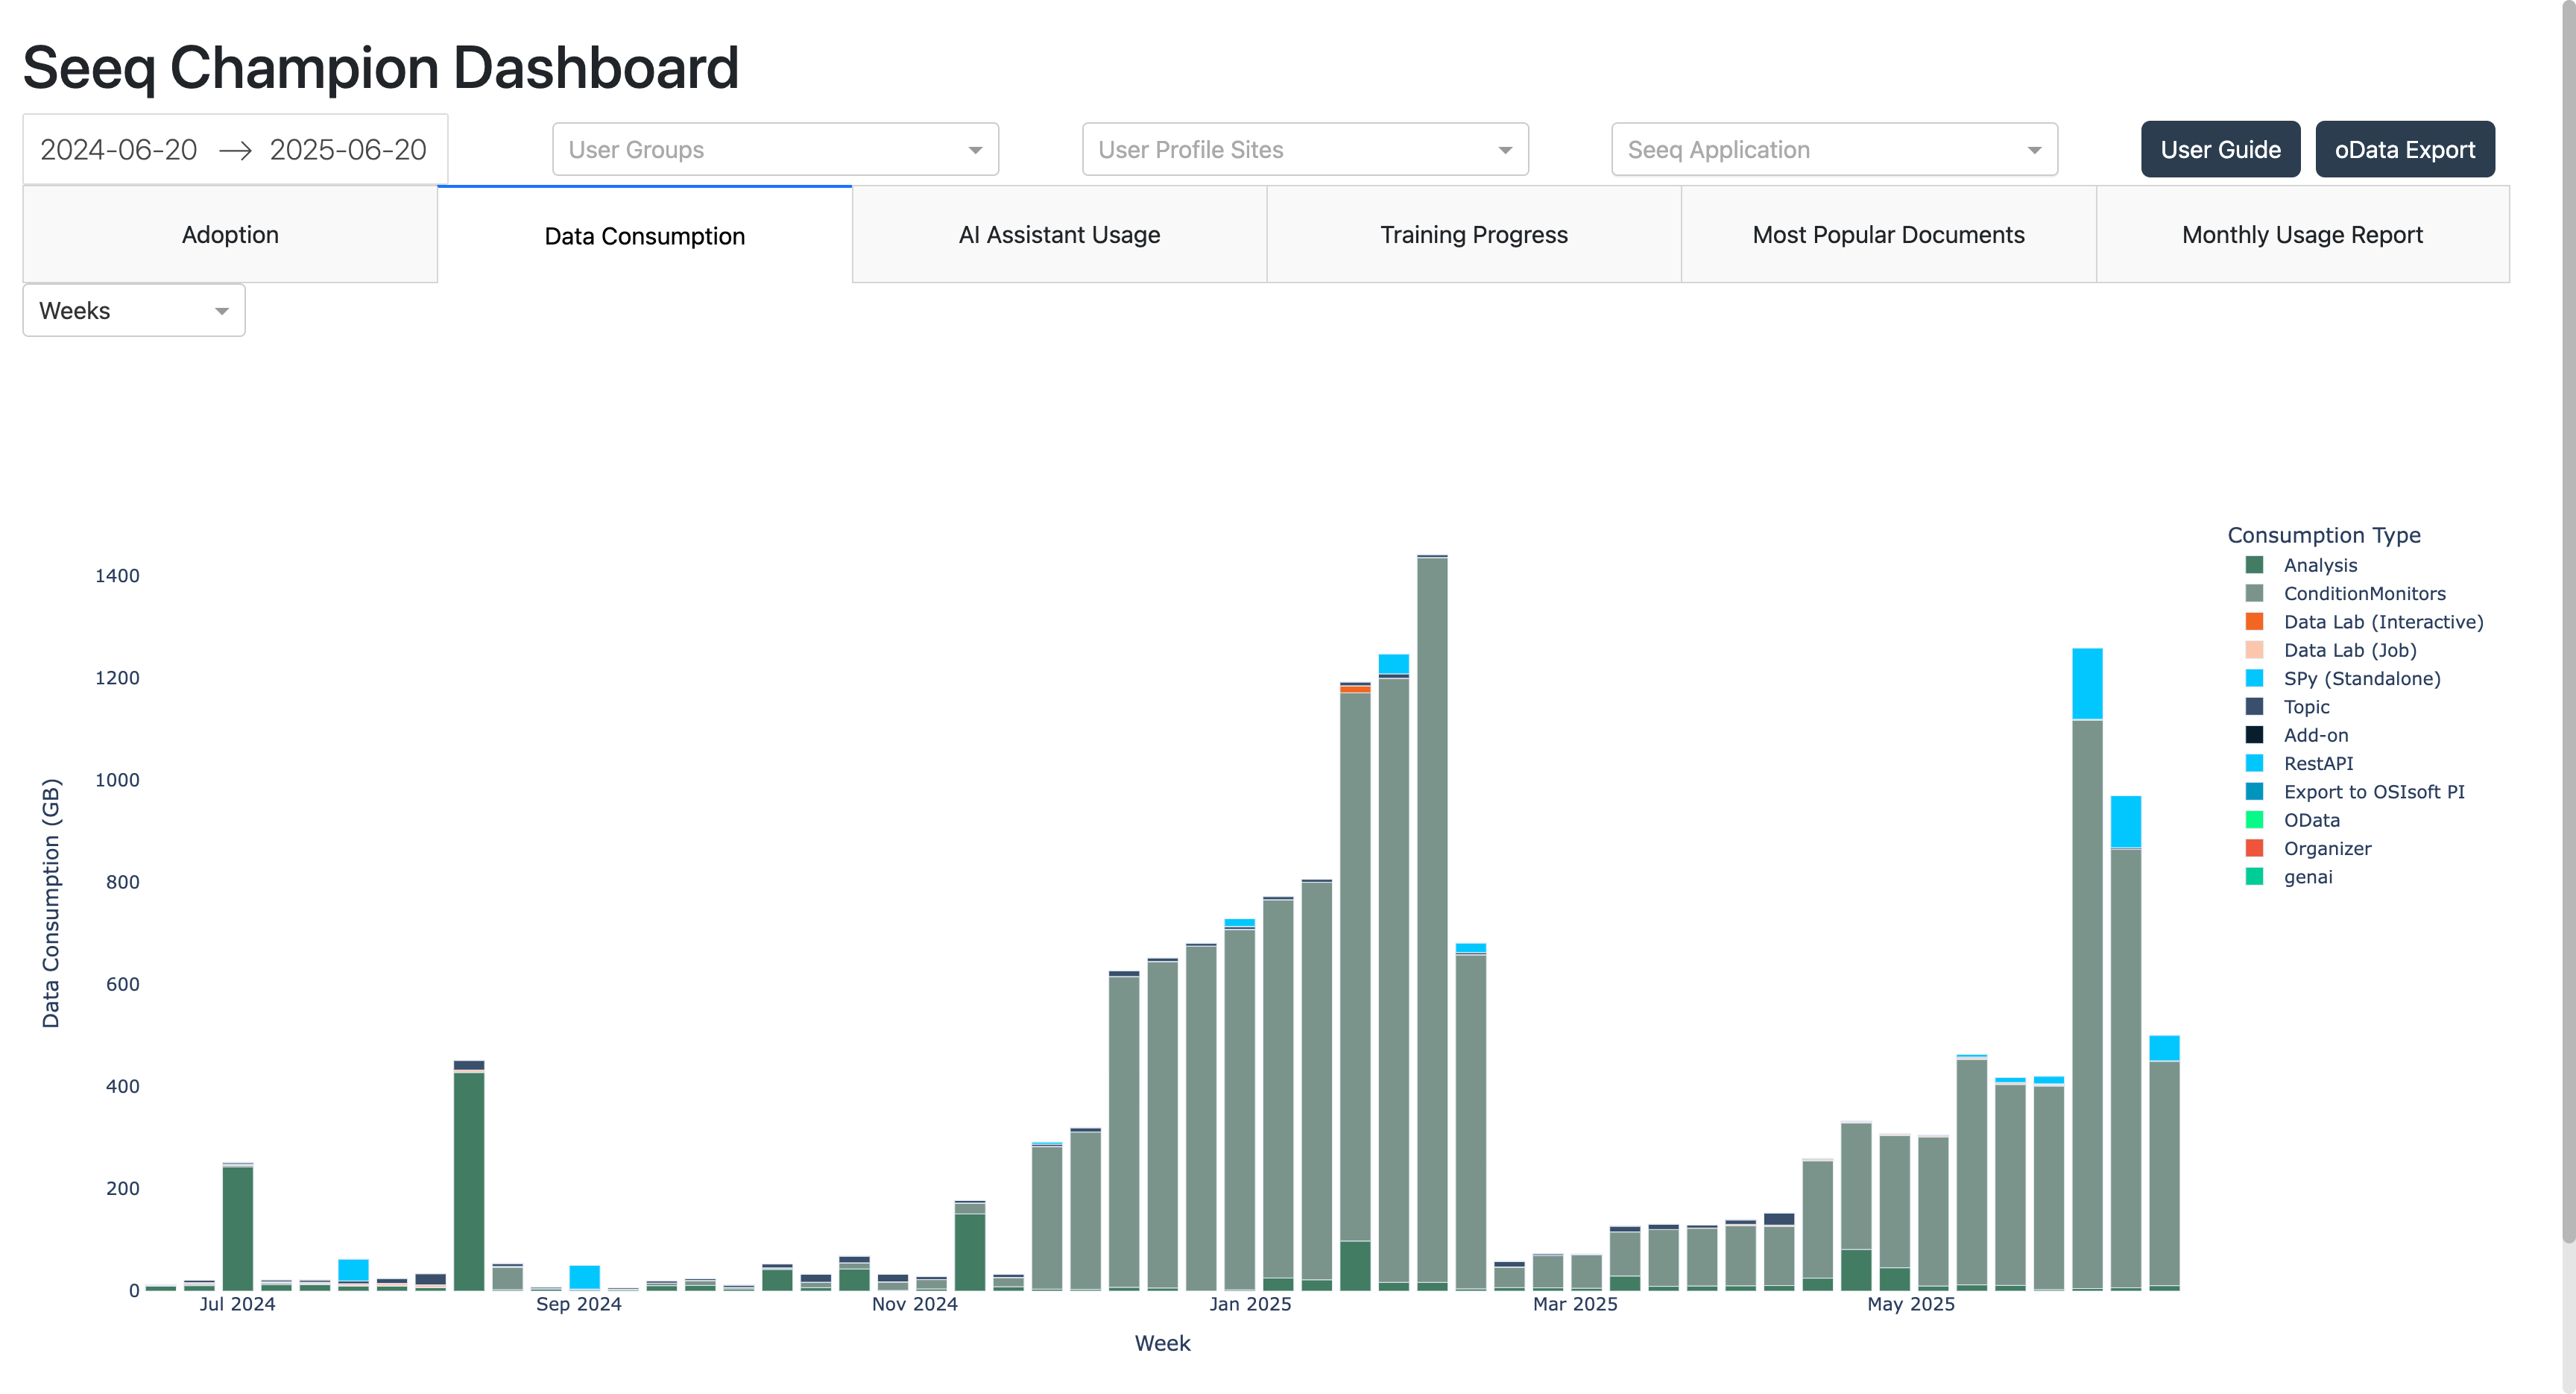Toggle OData legend swatch
This screenshot has width=2576, height=1394.
2254,820
